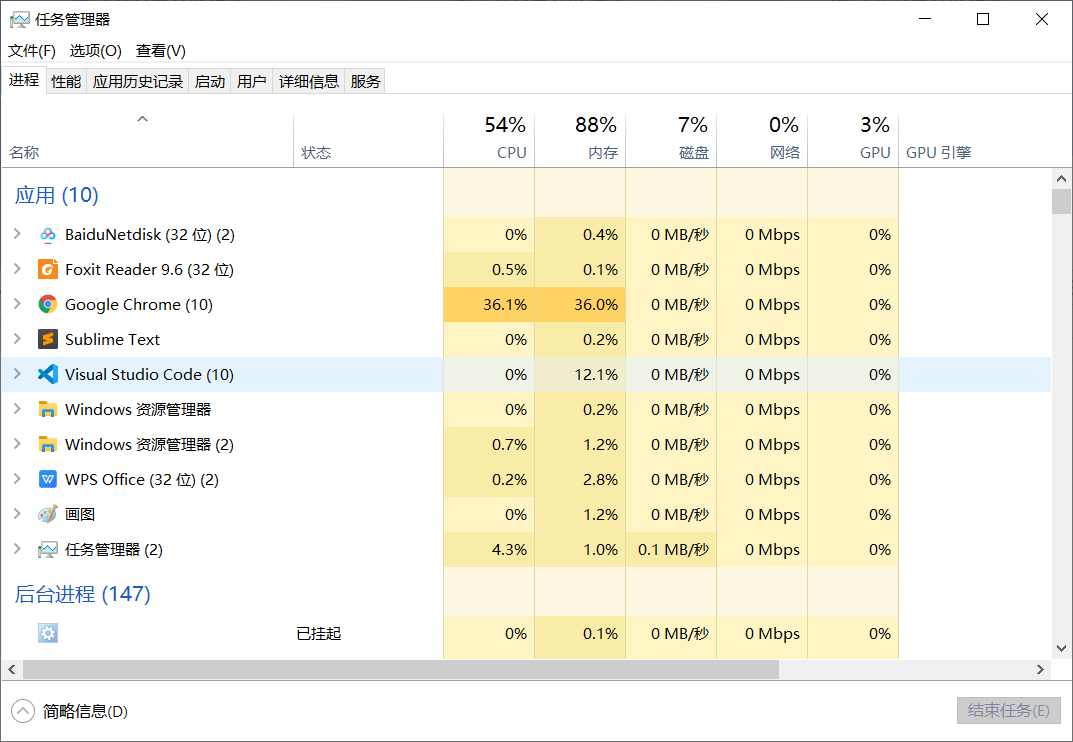Click 任务管理器 4.3% CPU cell
The image size is (1073, 742).
coord(489,550)
